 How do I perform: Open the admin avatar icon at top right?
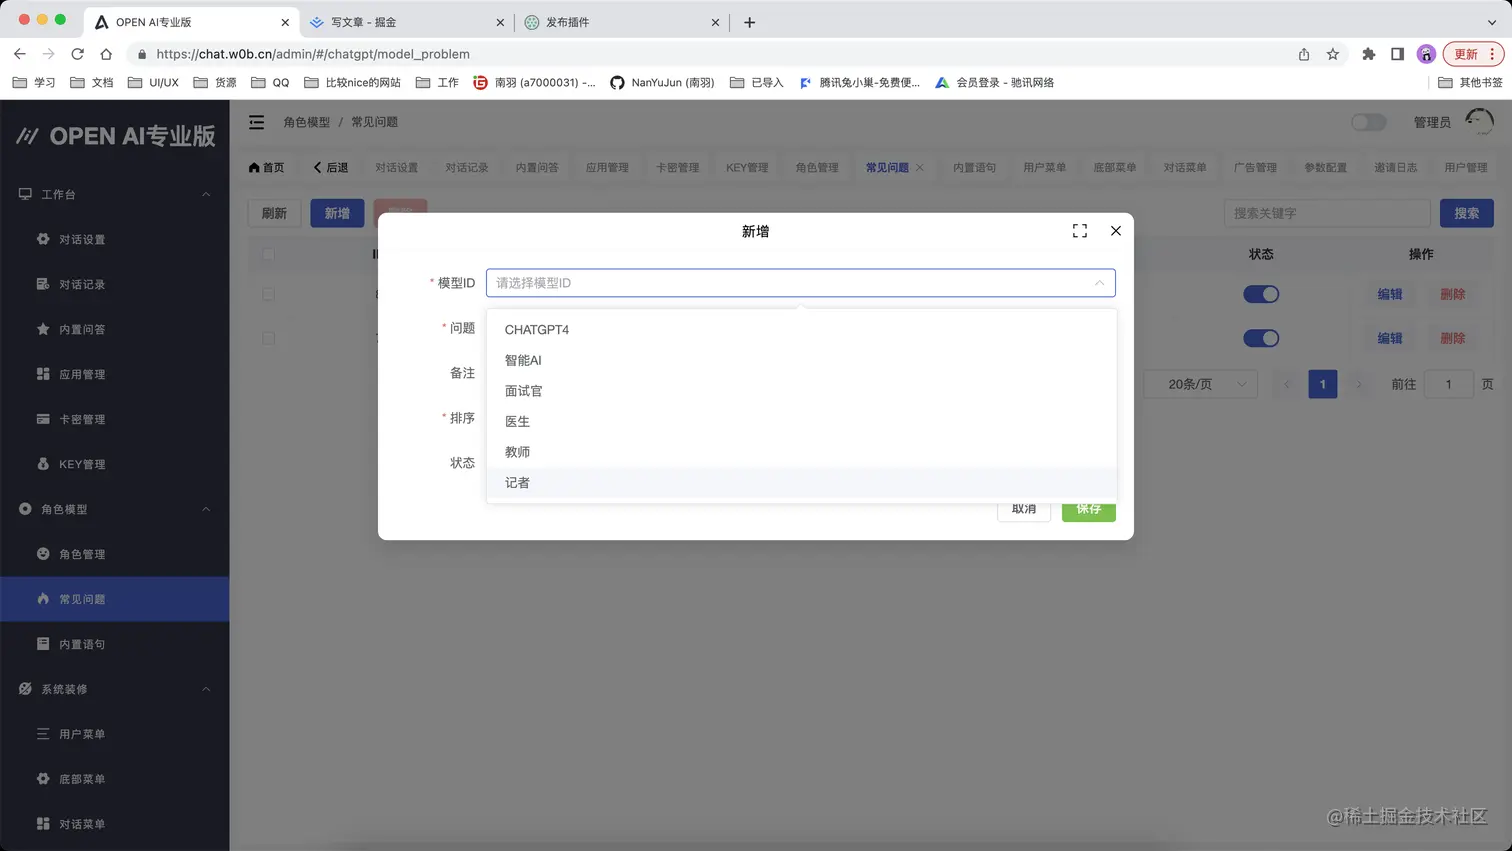pos(1477,121)
